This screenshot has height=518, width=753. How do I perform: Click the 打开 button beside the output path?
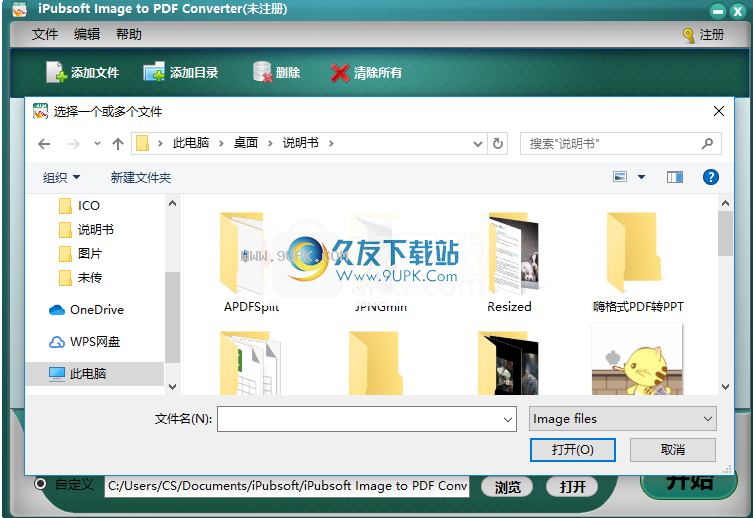click(x=572, y=487)
